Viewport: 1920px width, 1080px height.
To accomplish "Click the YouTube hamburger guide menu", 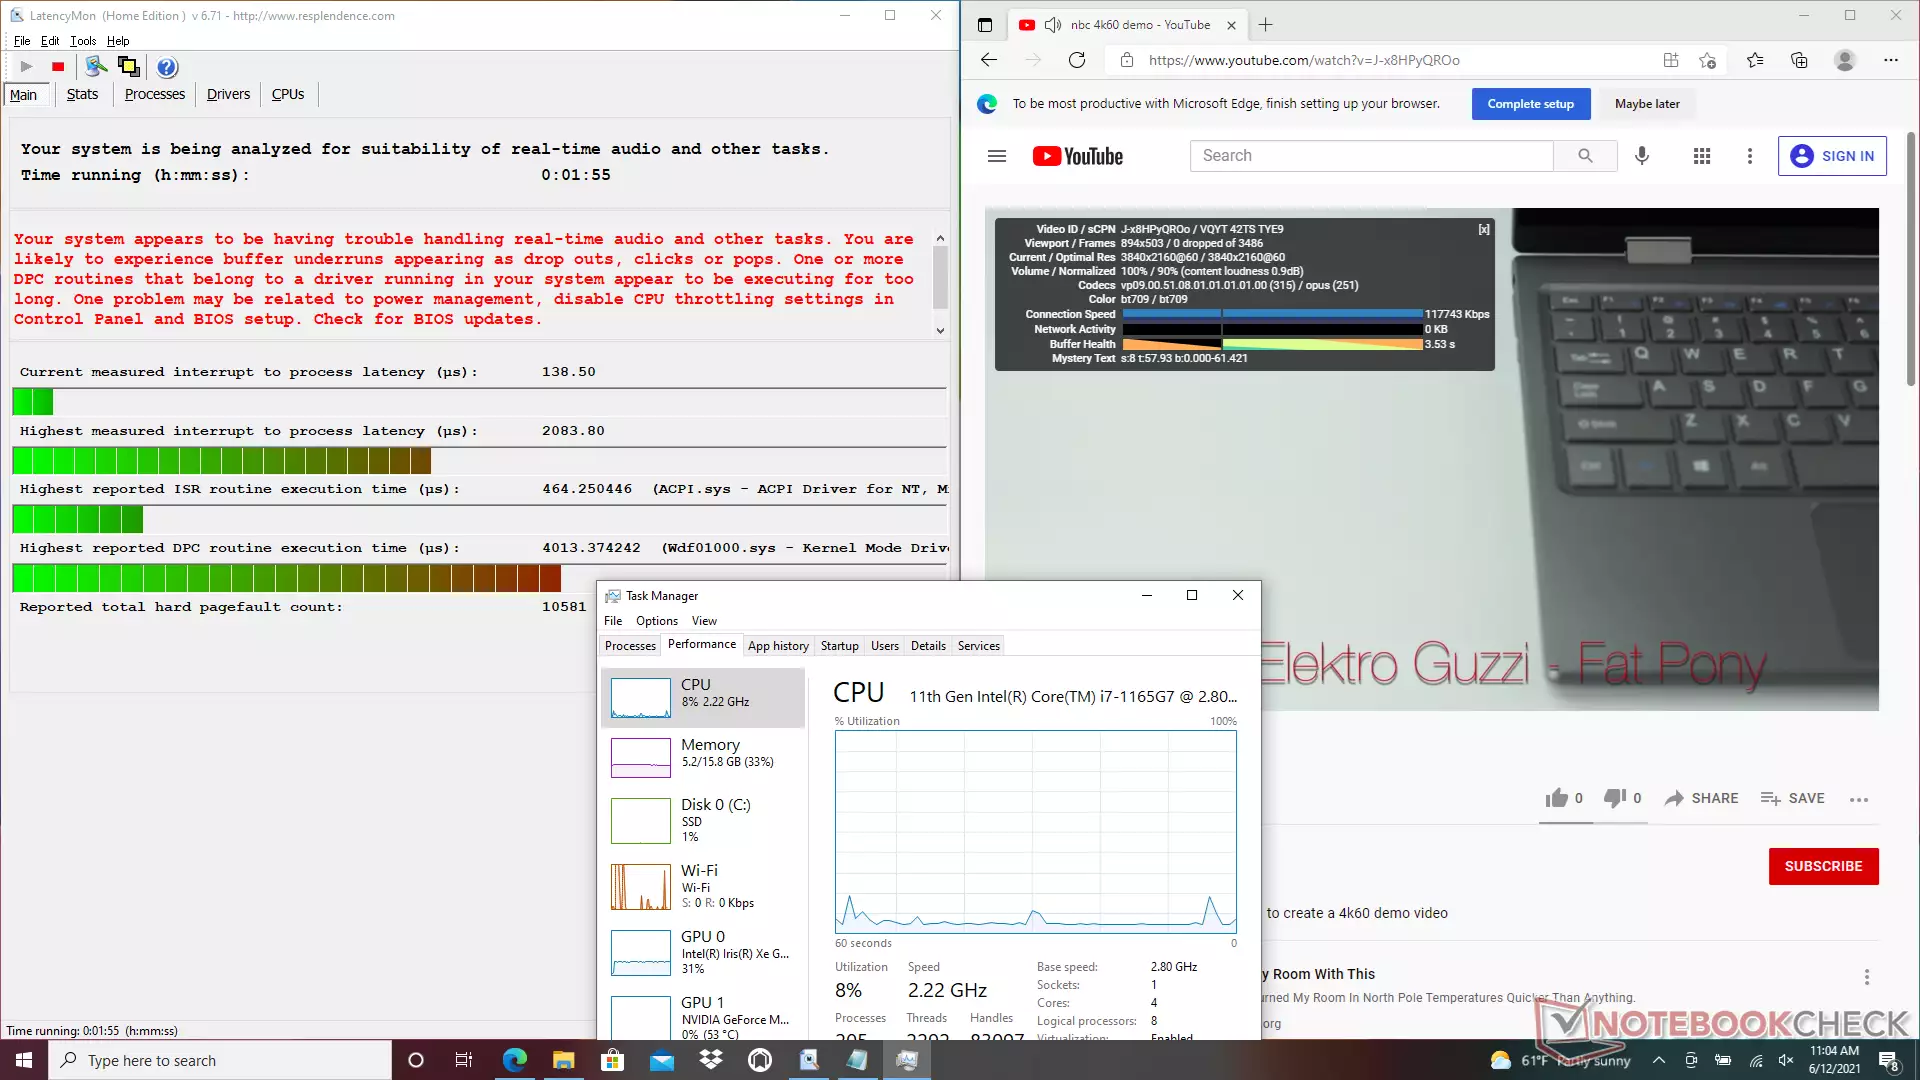I will 996,156.
